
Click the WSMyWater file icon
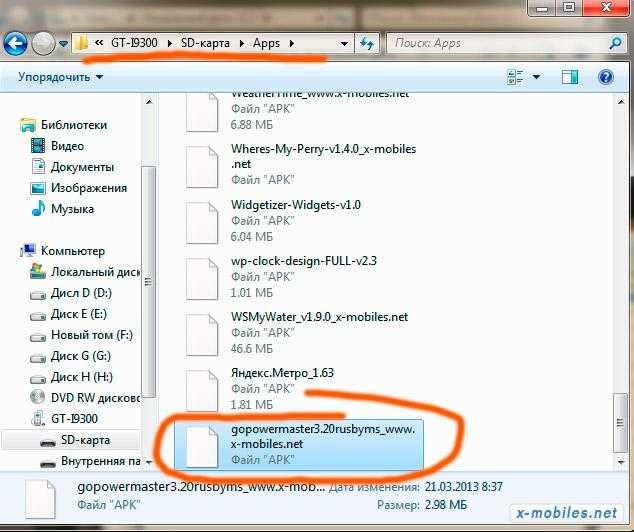tap(202, 335)
